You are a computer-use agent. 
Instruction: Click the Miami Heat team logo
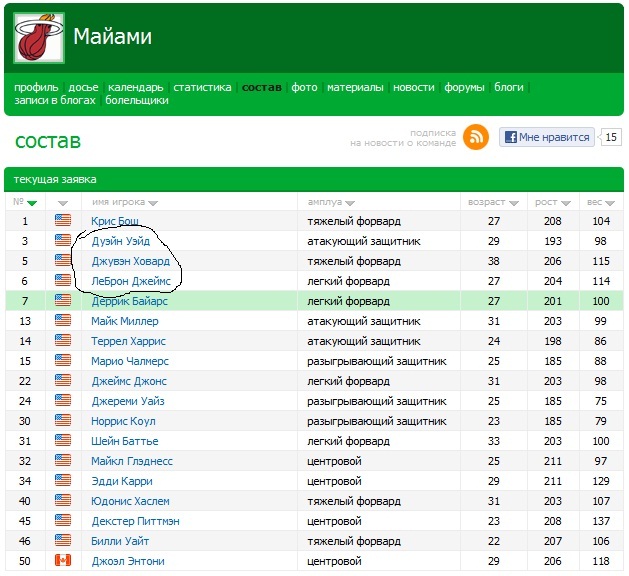click(x=38, y=39)
